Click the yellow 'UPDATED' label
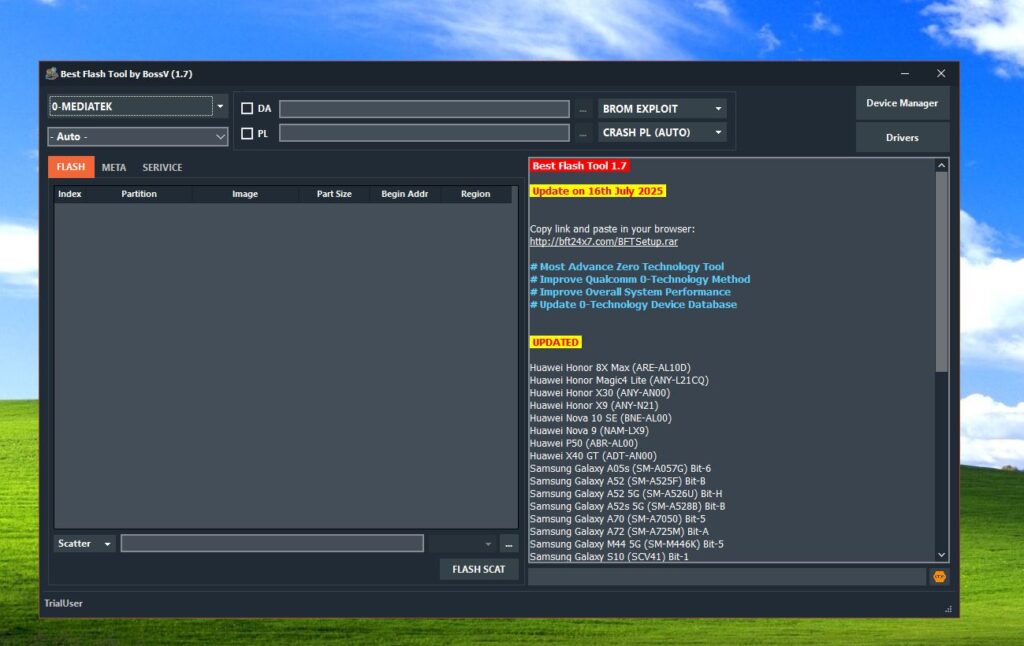This screenshot has height=646, width=1024. (555, 342)
